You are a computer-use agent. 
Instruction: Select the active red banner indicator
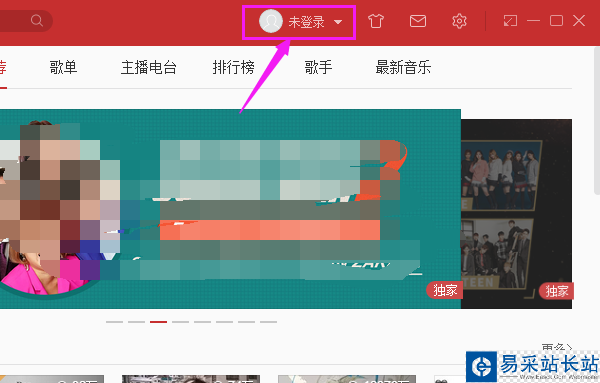(x=158, y=322)
